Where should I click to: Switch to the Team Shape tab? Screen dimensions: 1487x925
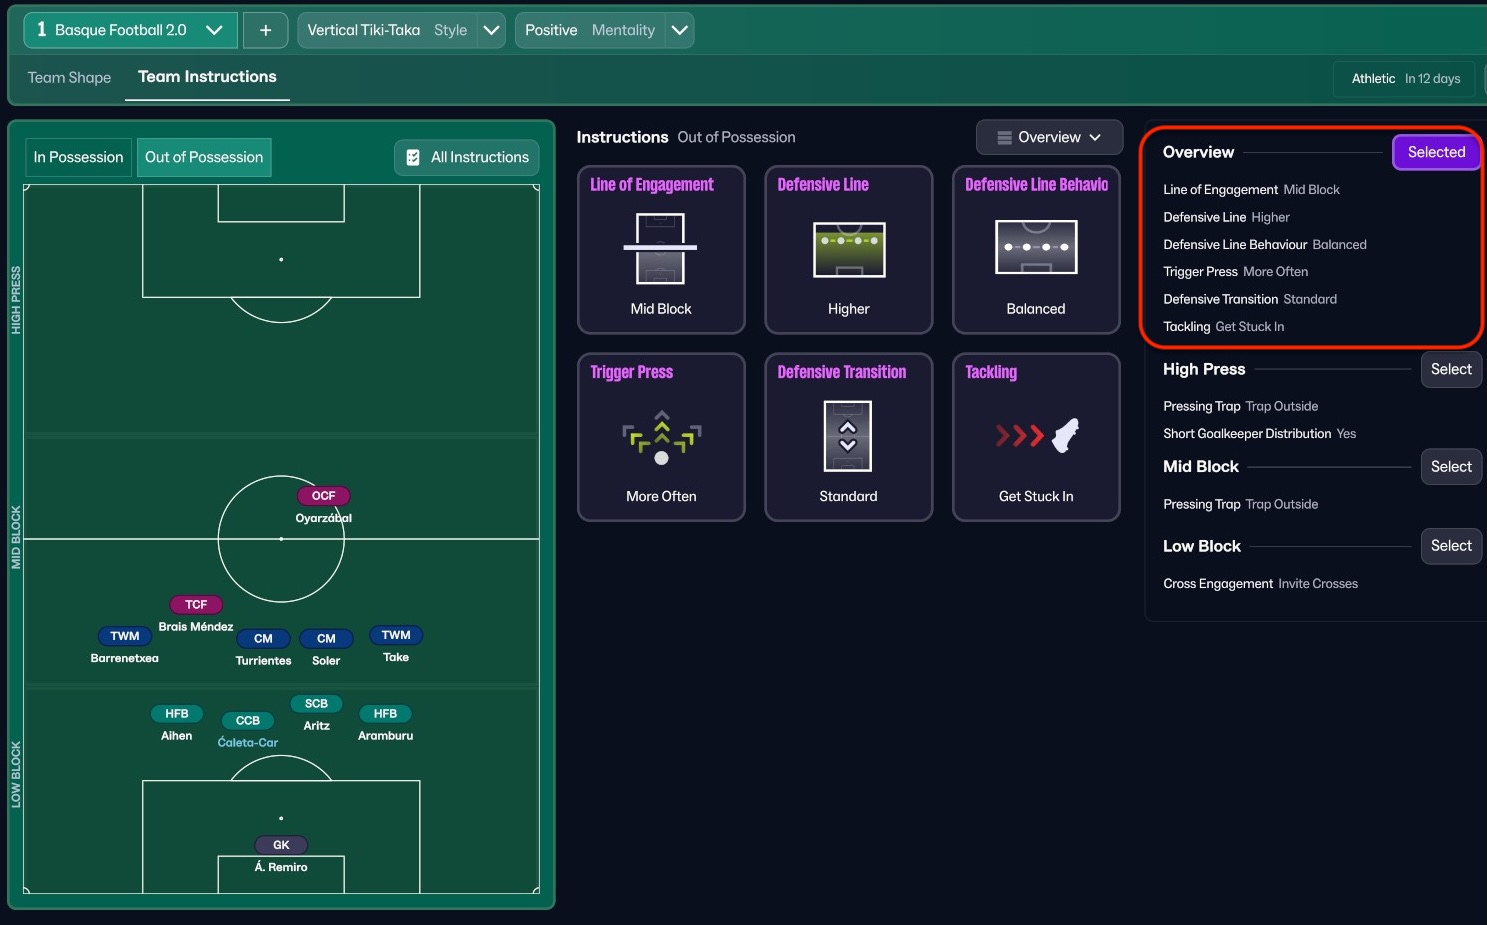(69, 78)
